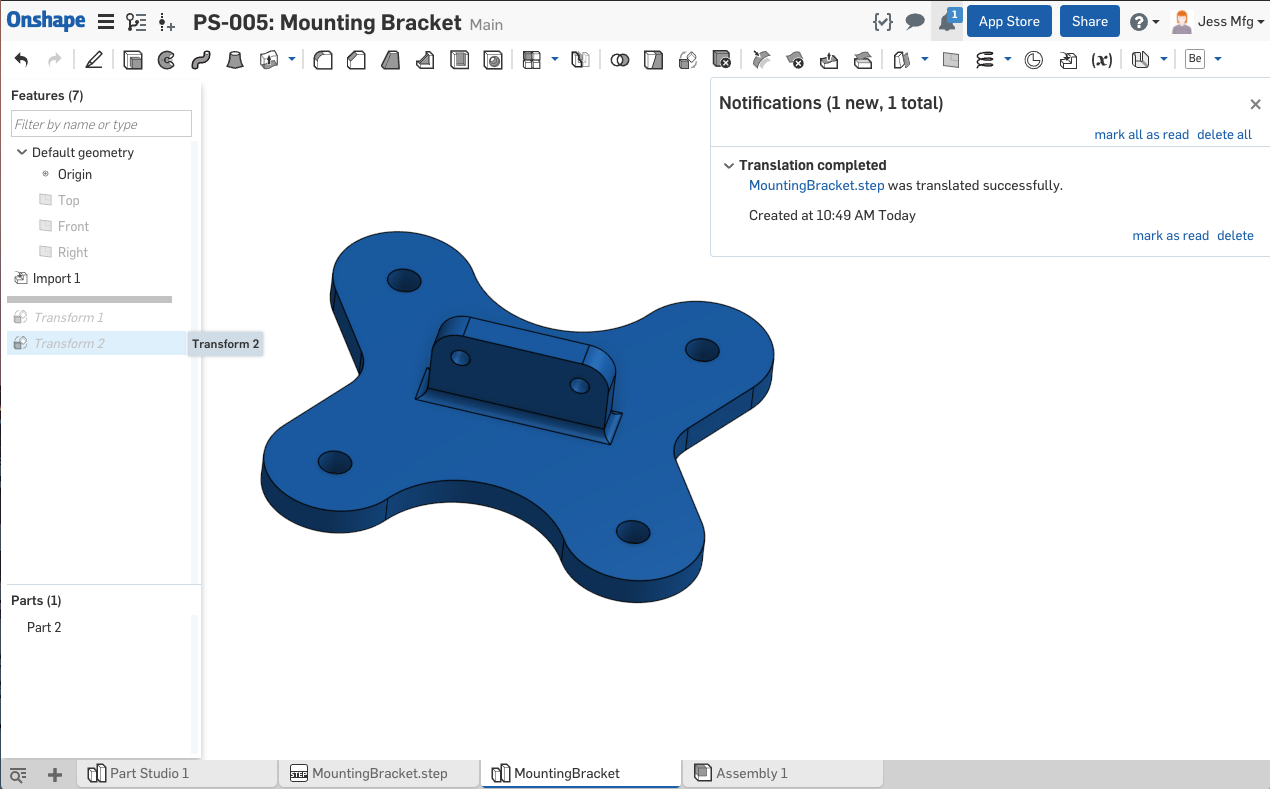Open the Thicken tool dropdown arrow
The width and height of the screenshot is (1270, 789).
pyautogui.click(x=292, y=60)
